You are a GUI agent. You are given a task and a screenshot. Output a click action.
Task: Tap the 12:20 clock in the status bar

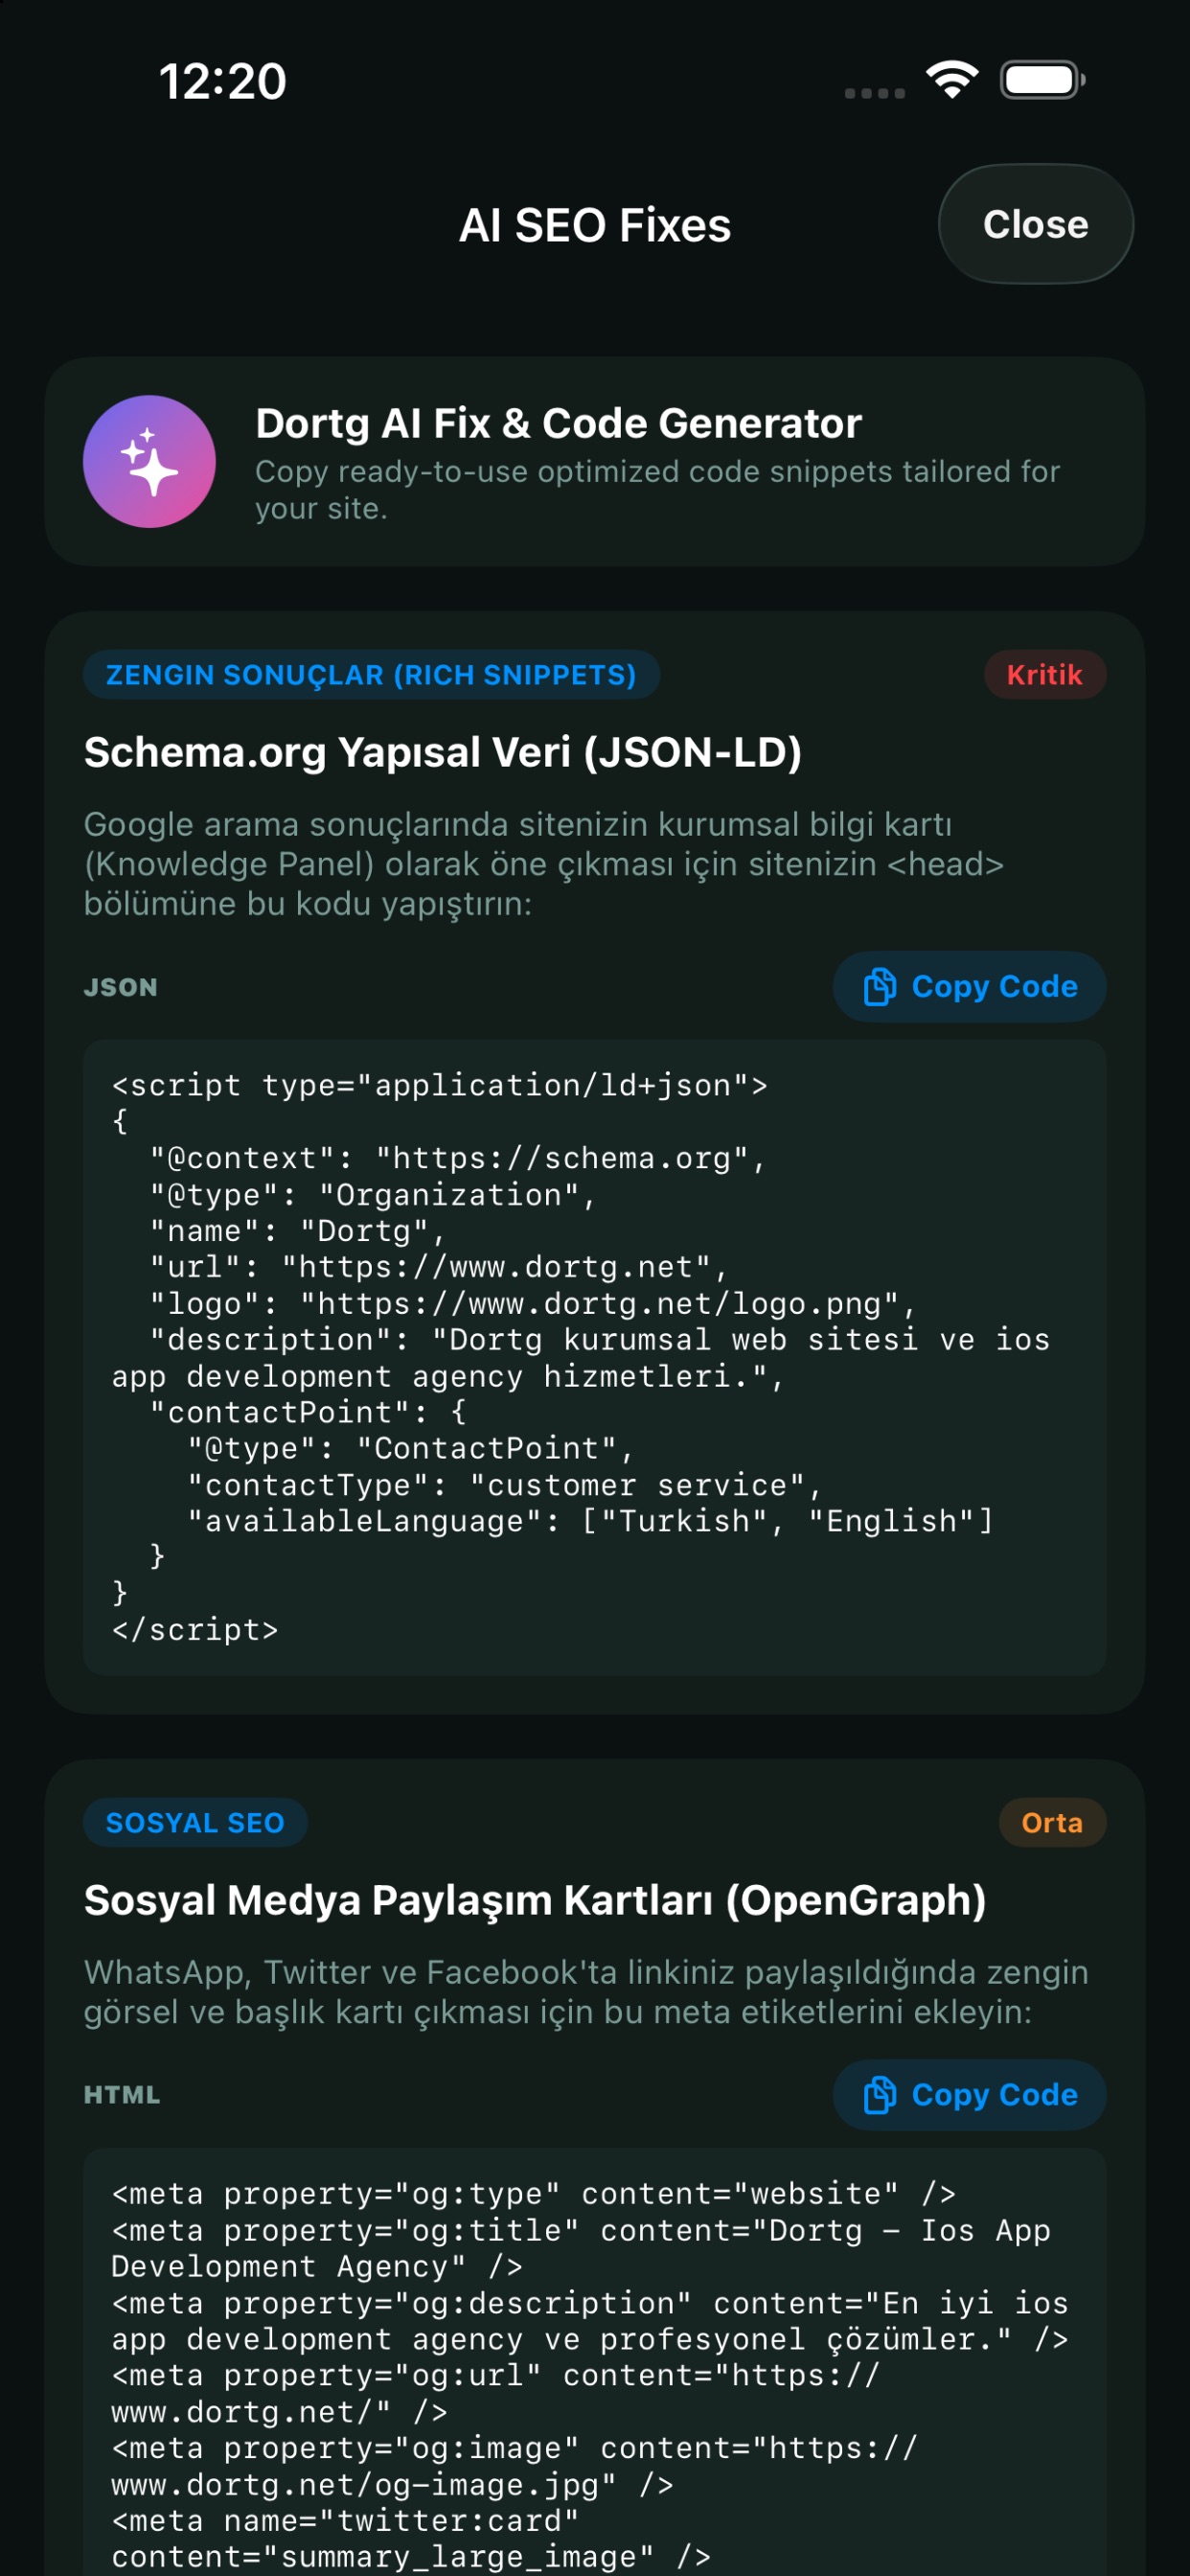[222, 81]
